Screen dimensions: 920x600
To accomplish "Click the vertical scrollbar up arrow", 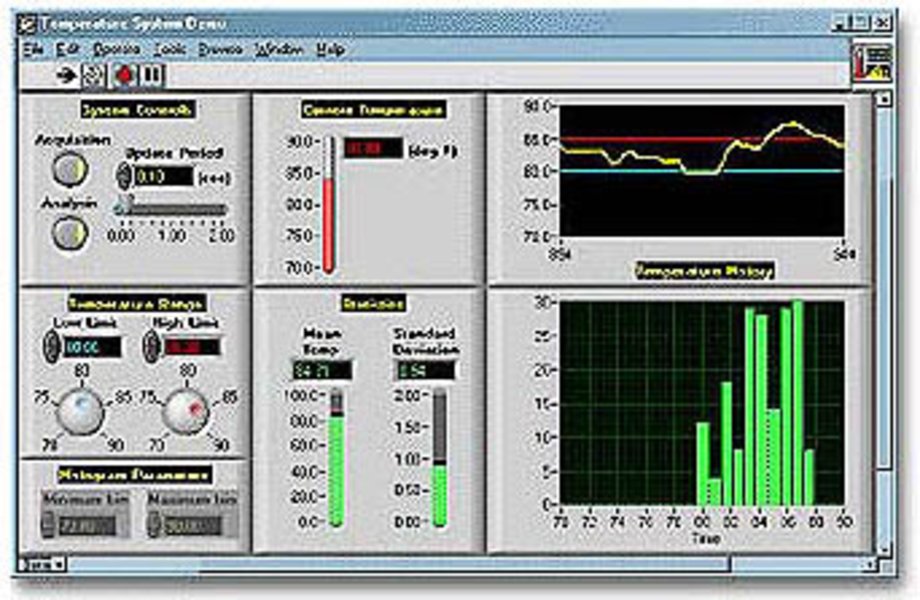I will 884,99.
